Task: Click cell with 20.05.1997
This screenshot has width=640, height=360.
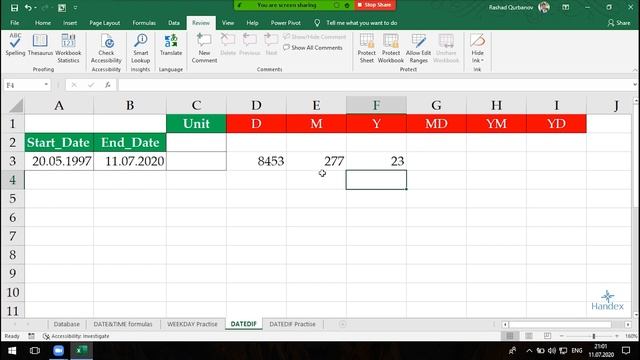Action: [59, 161]
